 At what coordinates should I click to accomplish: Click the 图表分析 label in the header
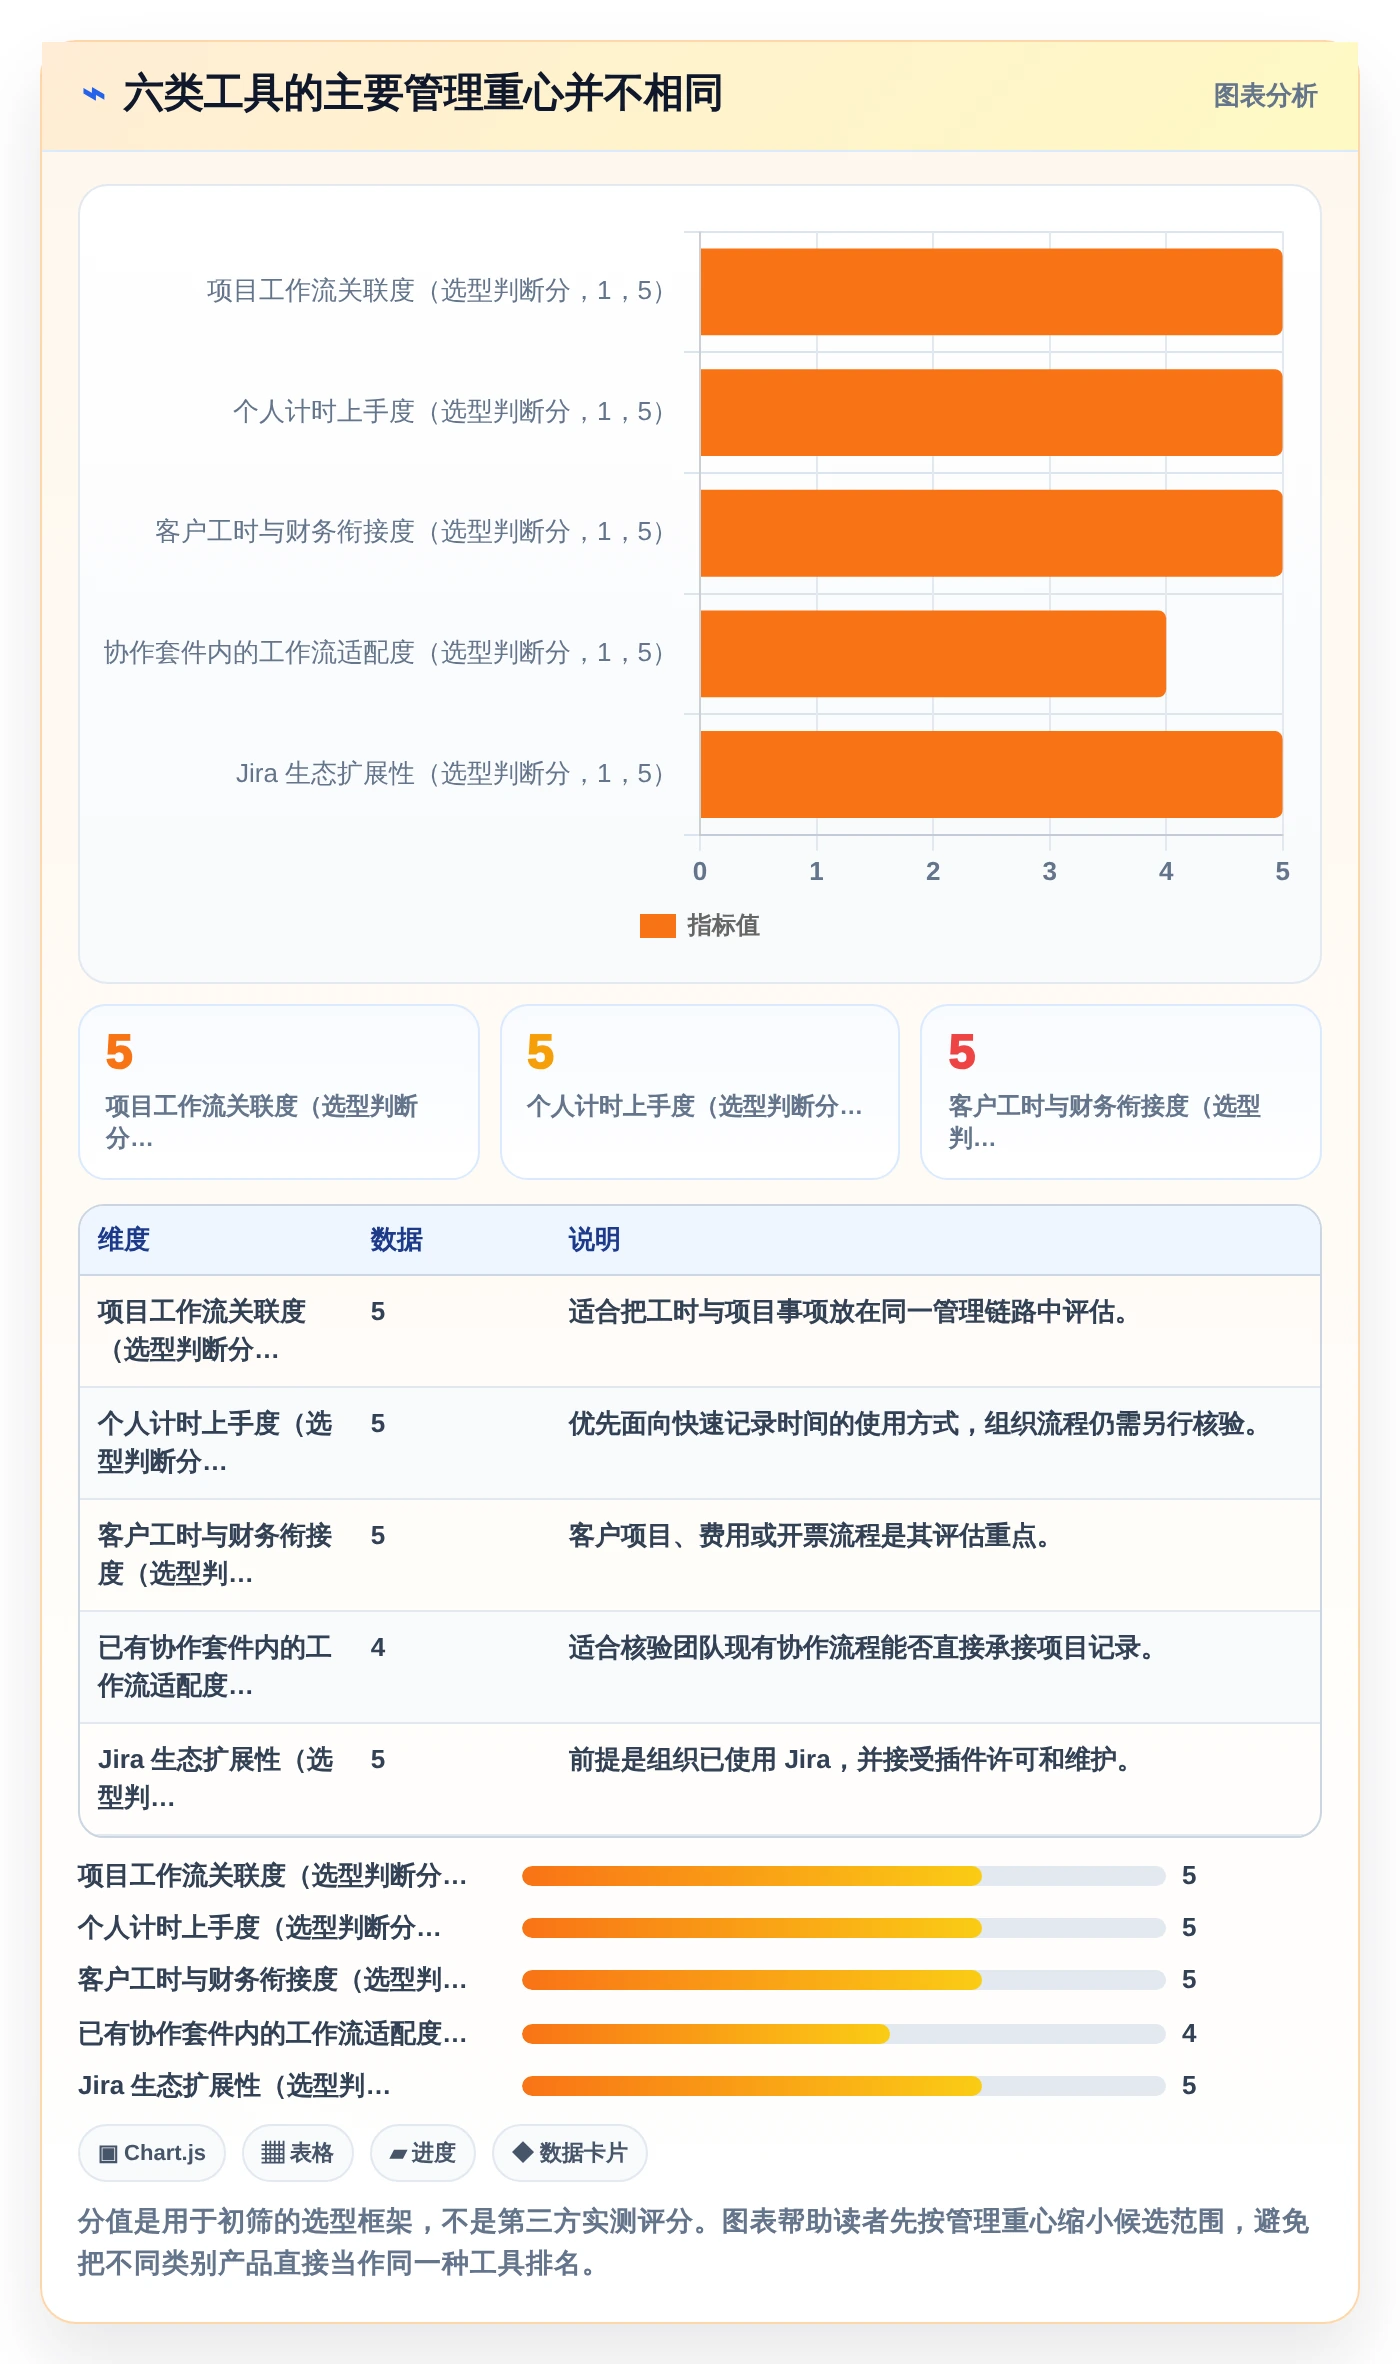pos(1265,96)
